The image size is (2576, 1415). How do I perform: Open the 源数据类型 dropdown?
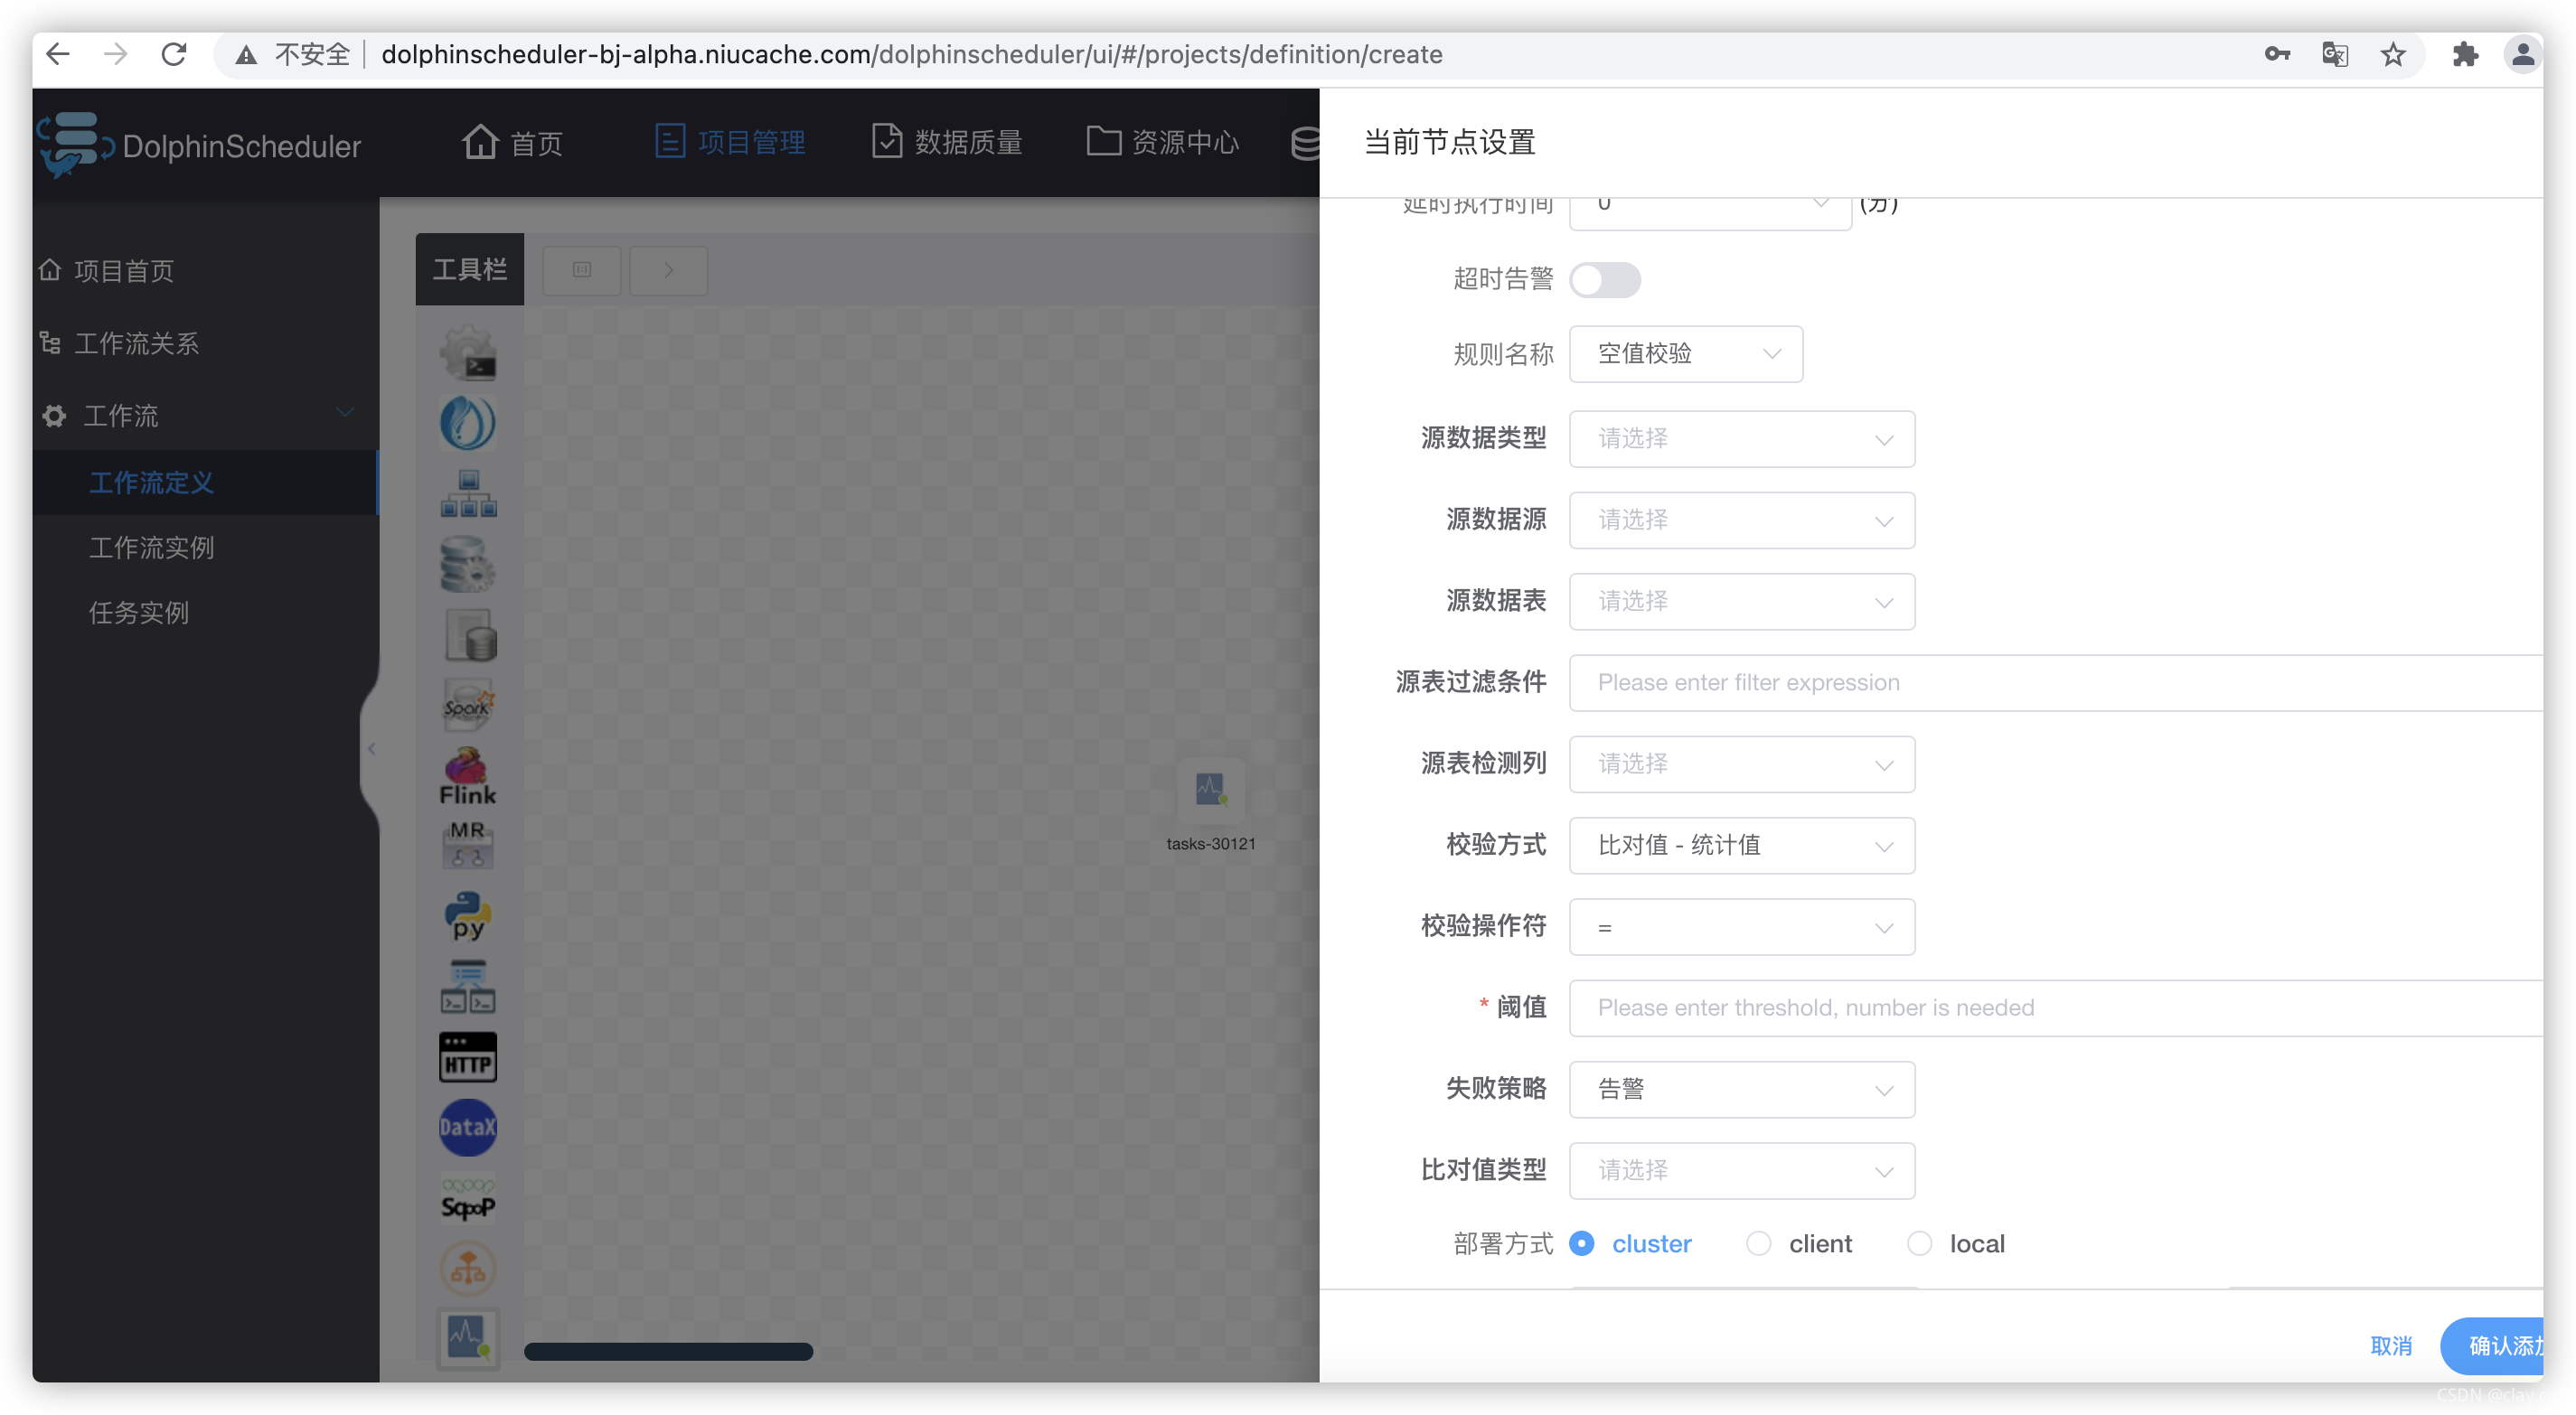[1741, 439]
